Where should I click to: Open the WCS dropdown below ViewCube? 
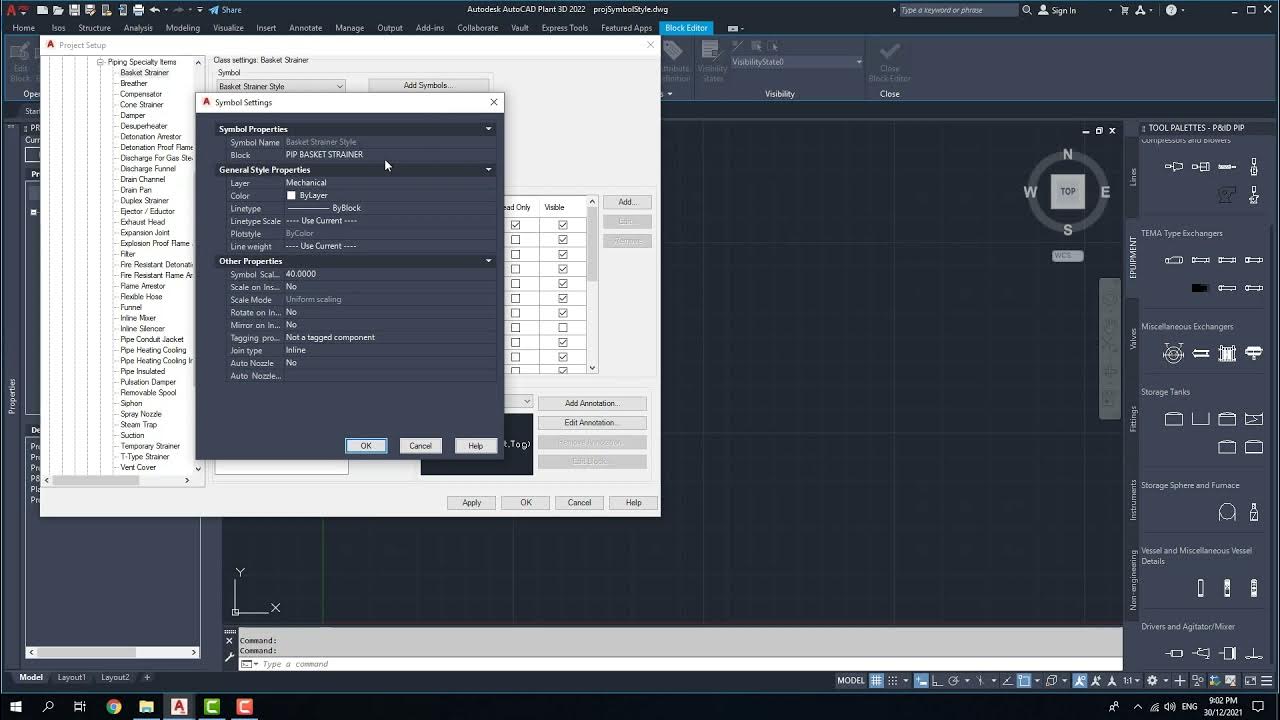[x=1068, y=256]
